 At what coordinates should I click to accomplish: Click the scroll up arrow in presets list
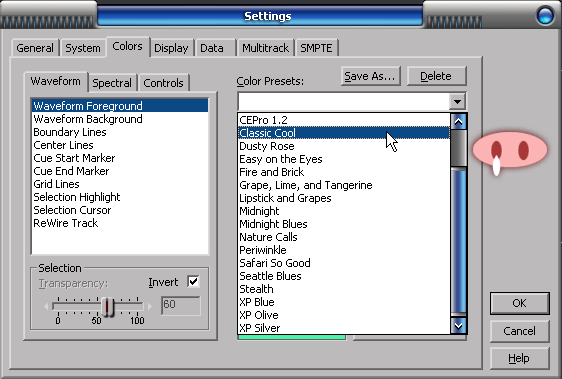[x=458, y=122]
